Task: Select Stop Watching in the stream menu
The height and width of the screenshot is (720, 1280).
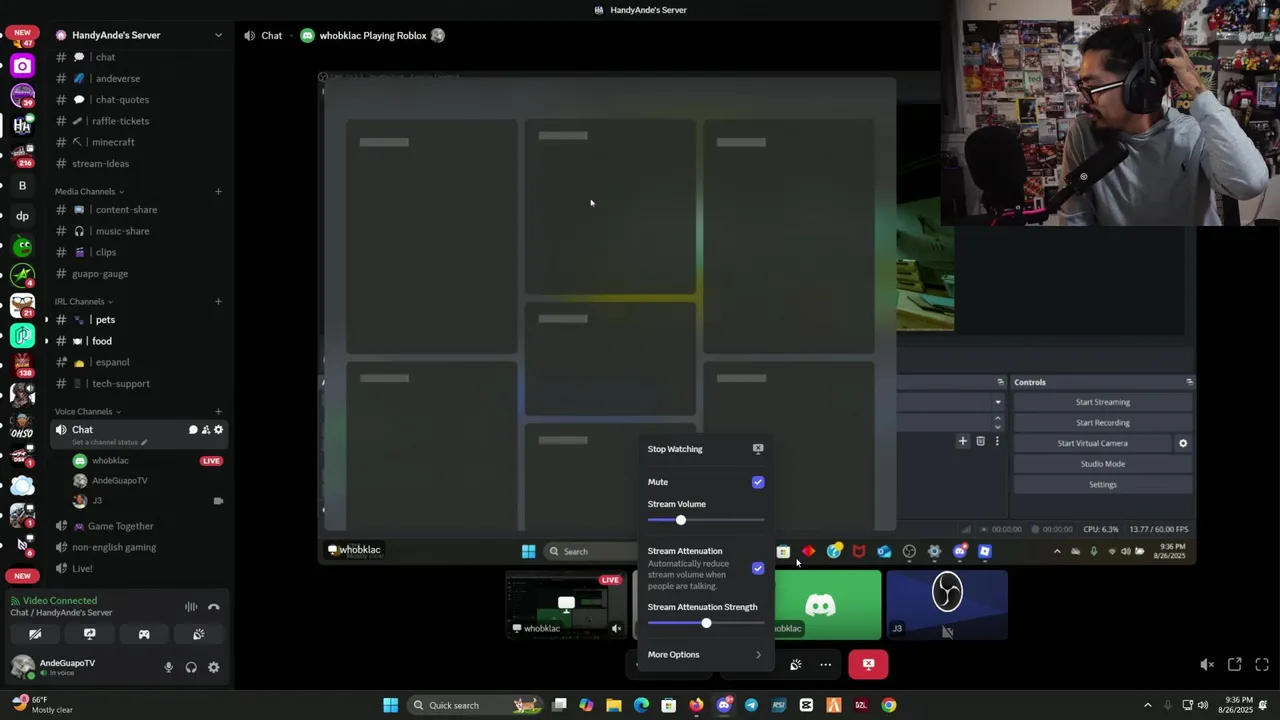Action: [x=705, y=449]
